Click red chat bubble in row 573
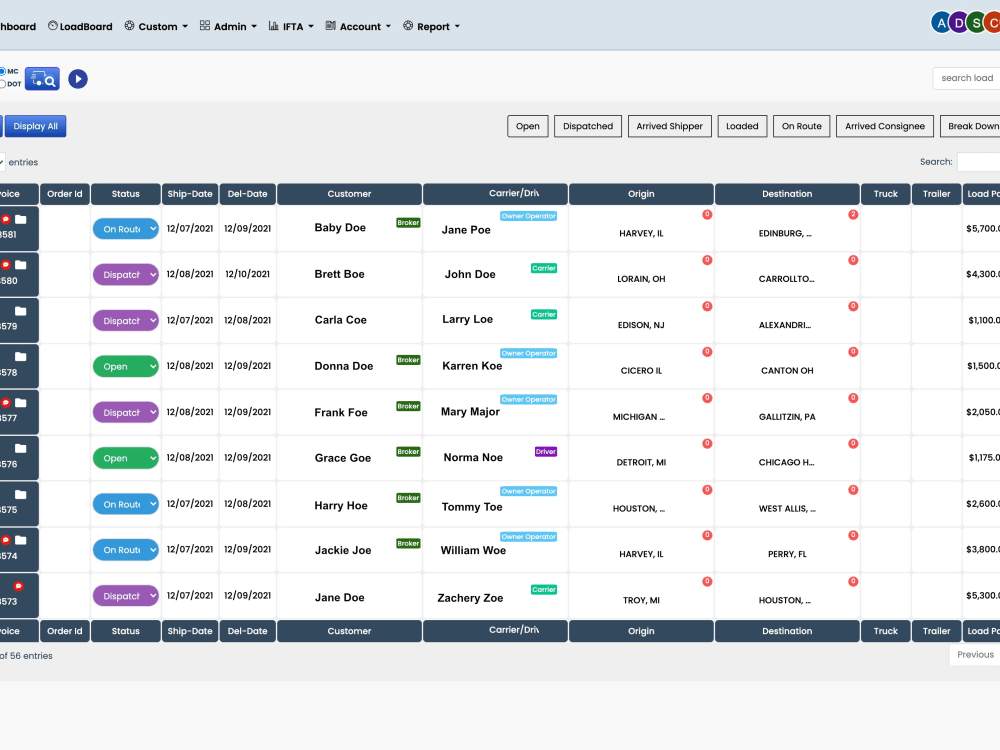This screenshot has height=750, width=1000. pyautogui.click(x=18, y=586)
